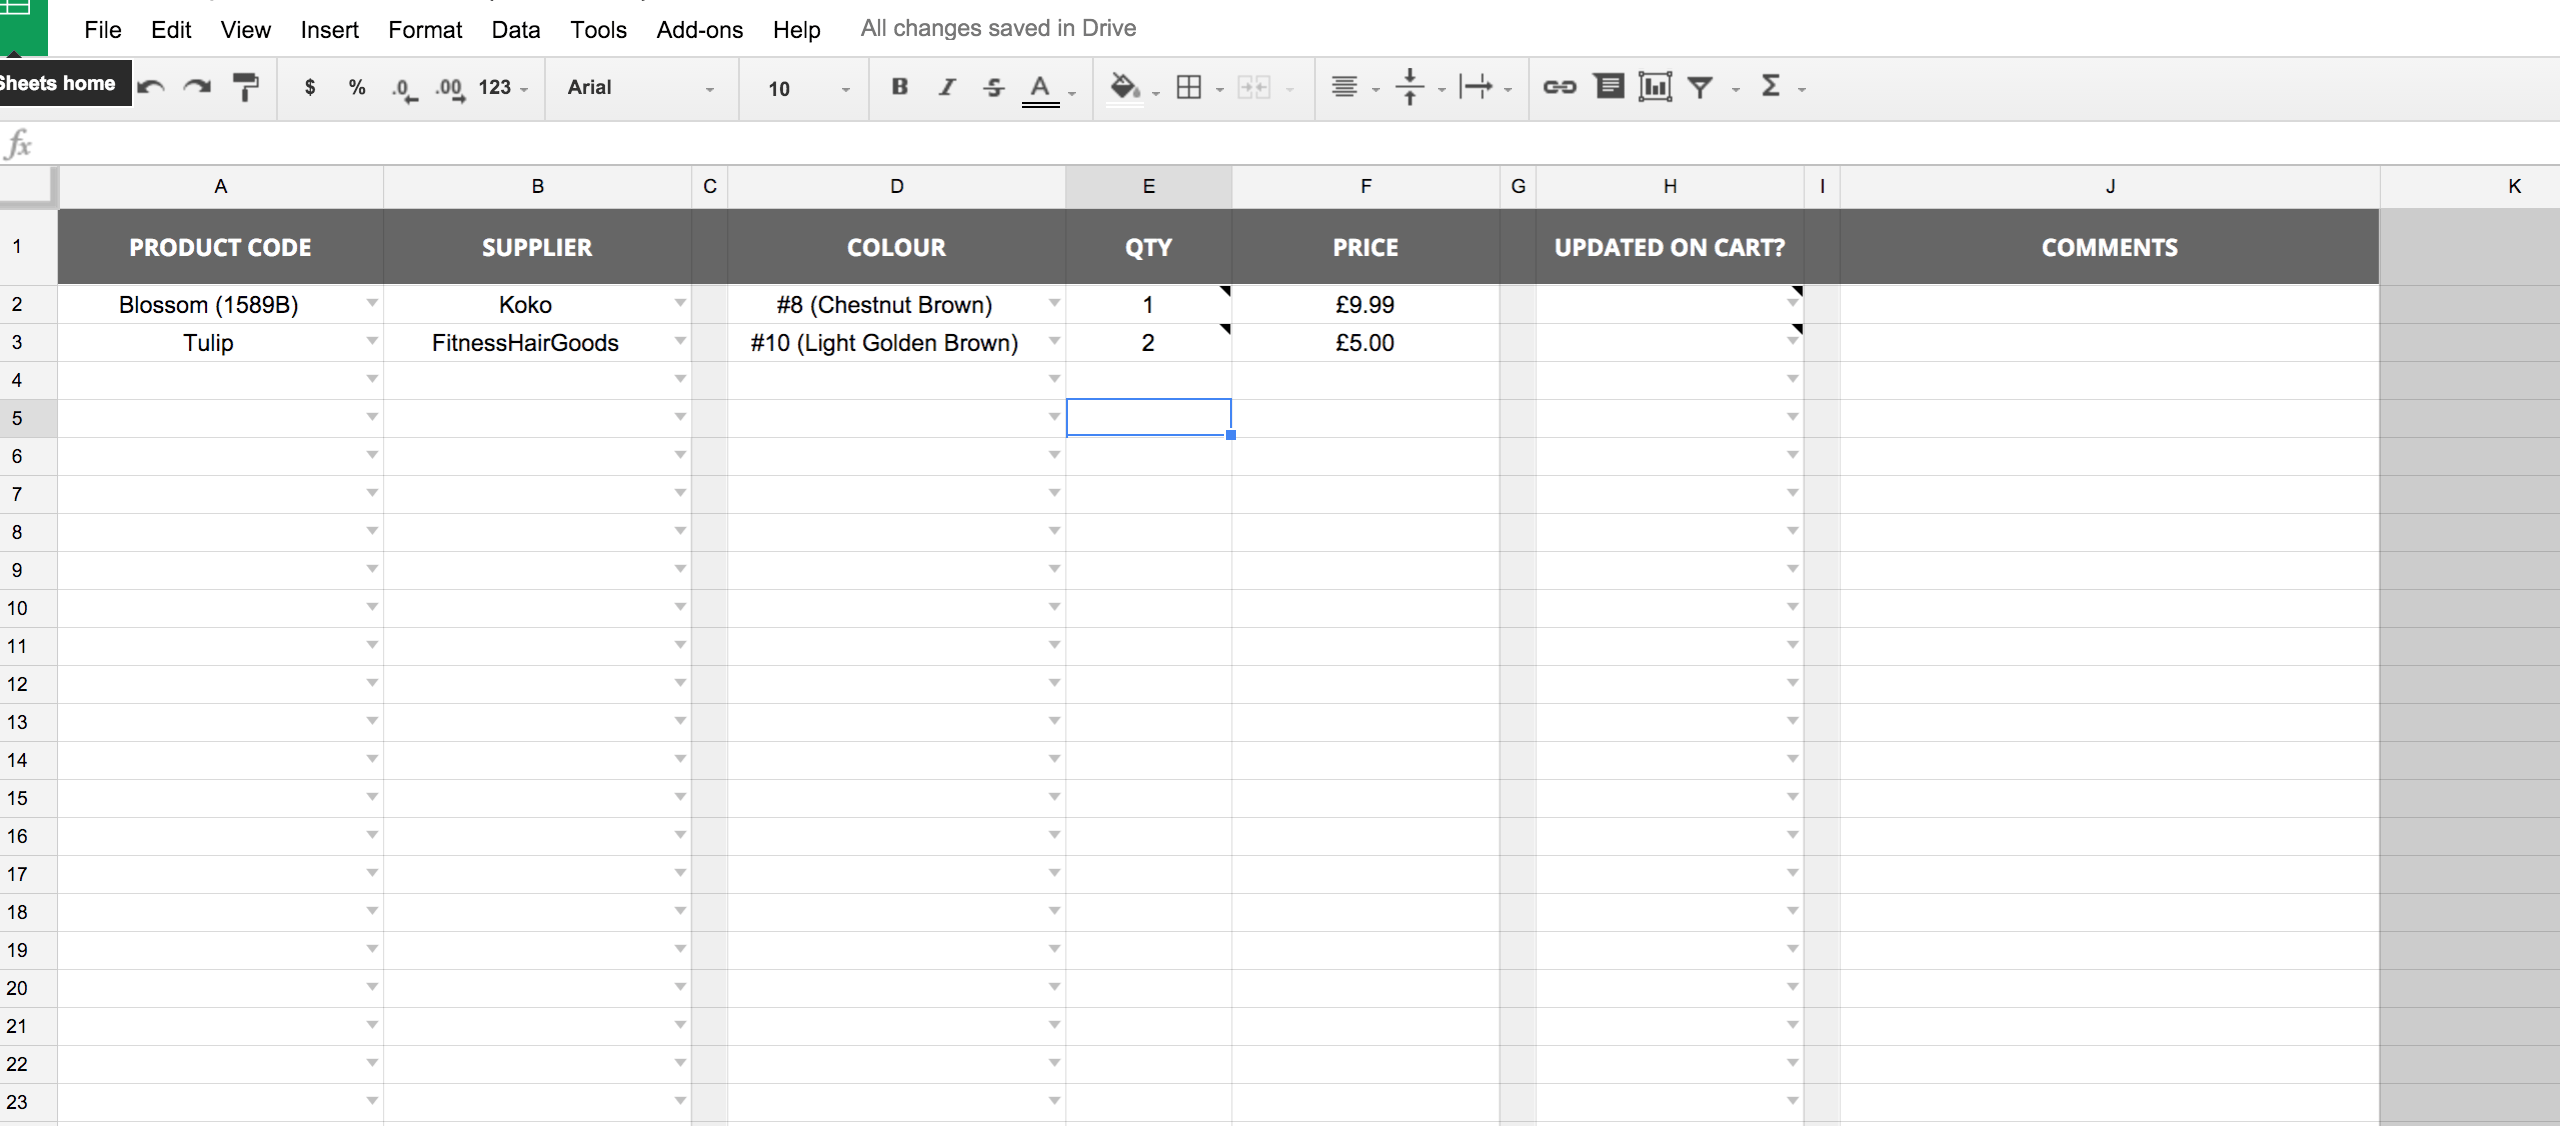
Task: Open the Add-ons menu
Action: 699,30
